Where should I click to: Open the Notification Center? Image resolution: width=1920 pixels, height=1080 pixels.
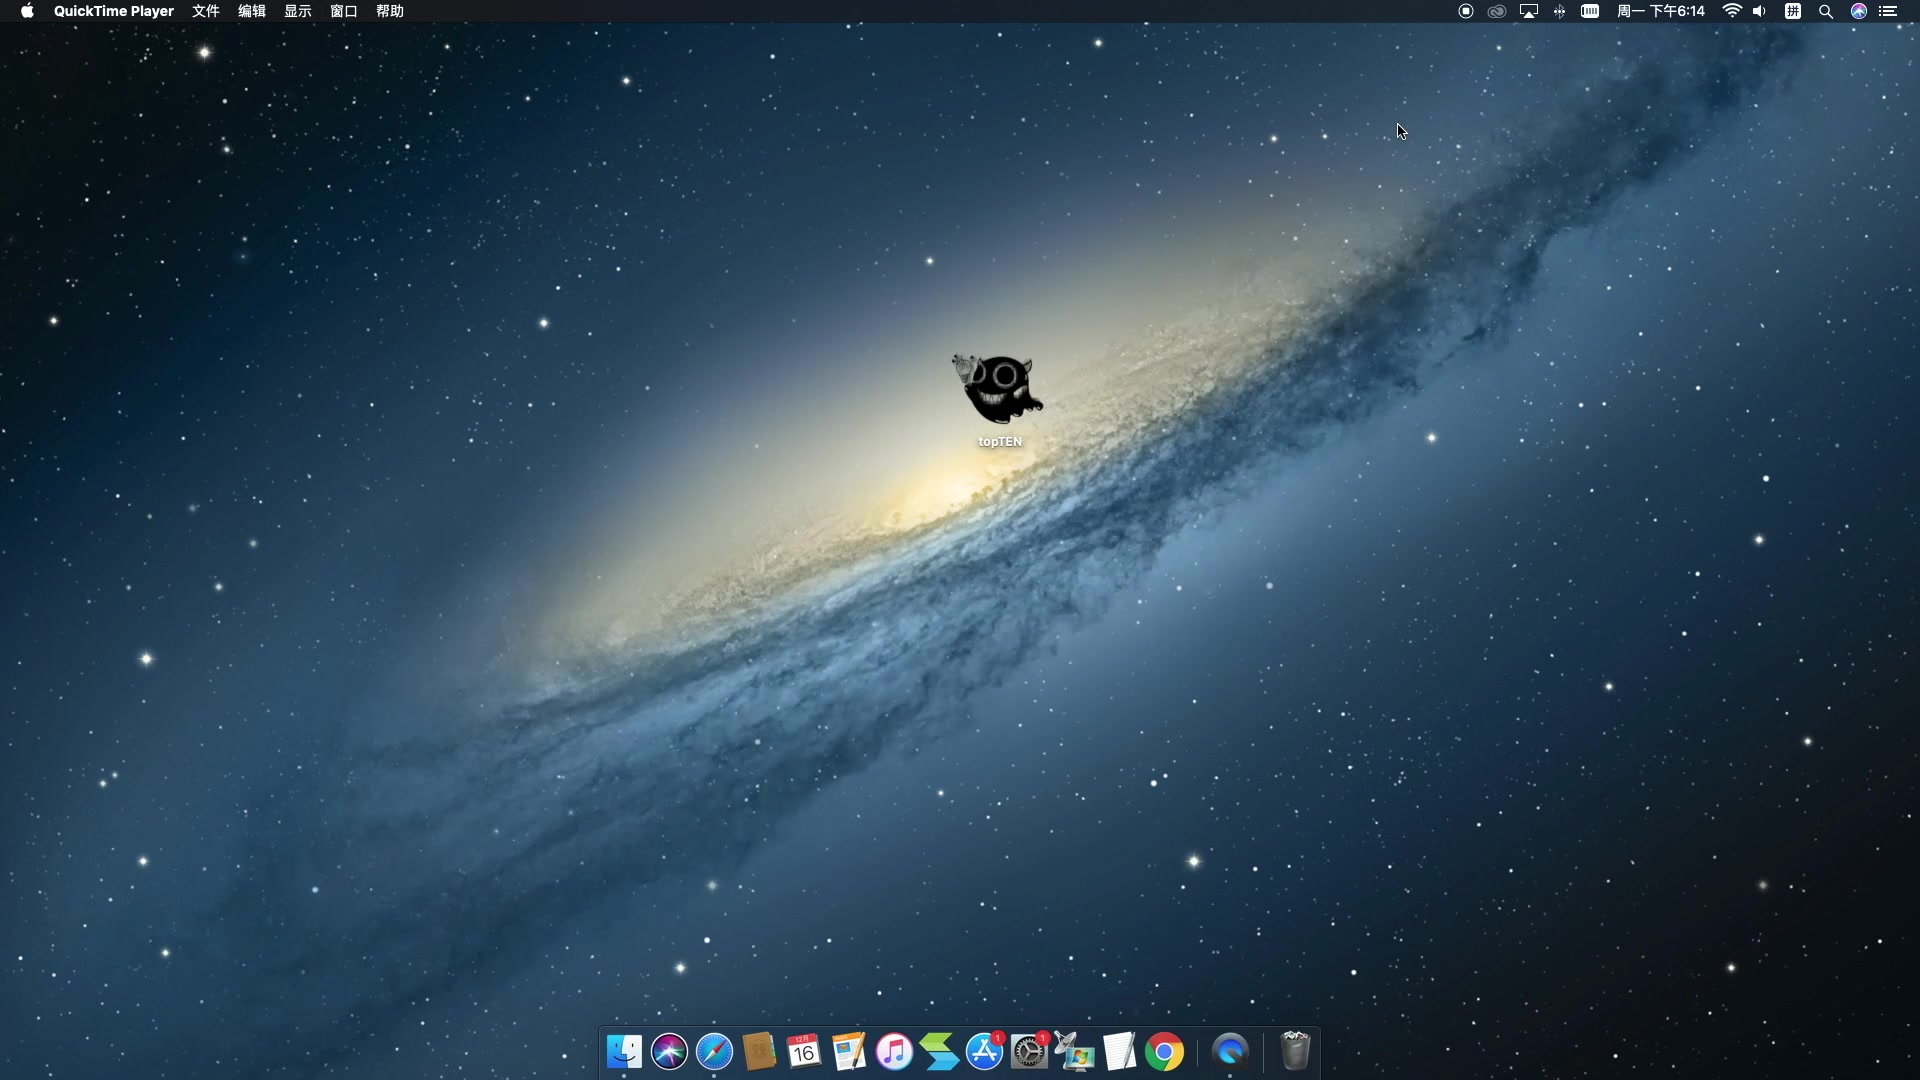1888,11
